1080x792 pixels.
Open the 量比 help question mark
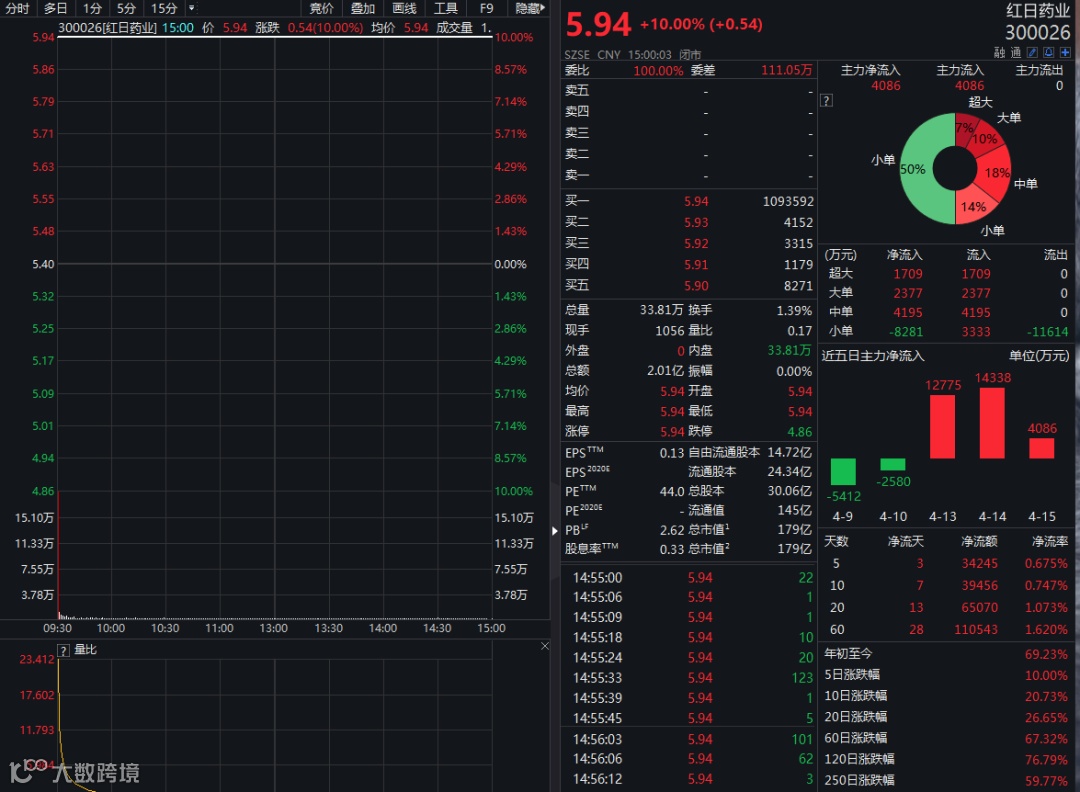tap(63, 650)
